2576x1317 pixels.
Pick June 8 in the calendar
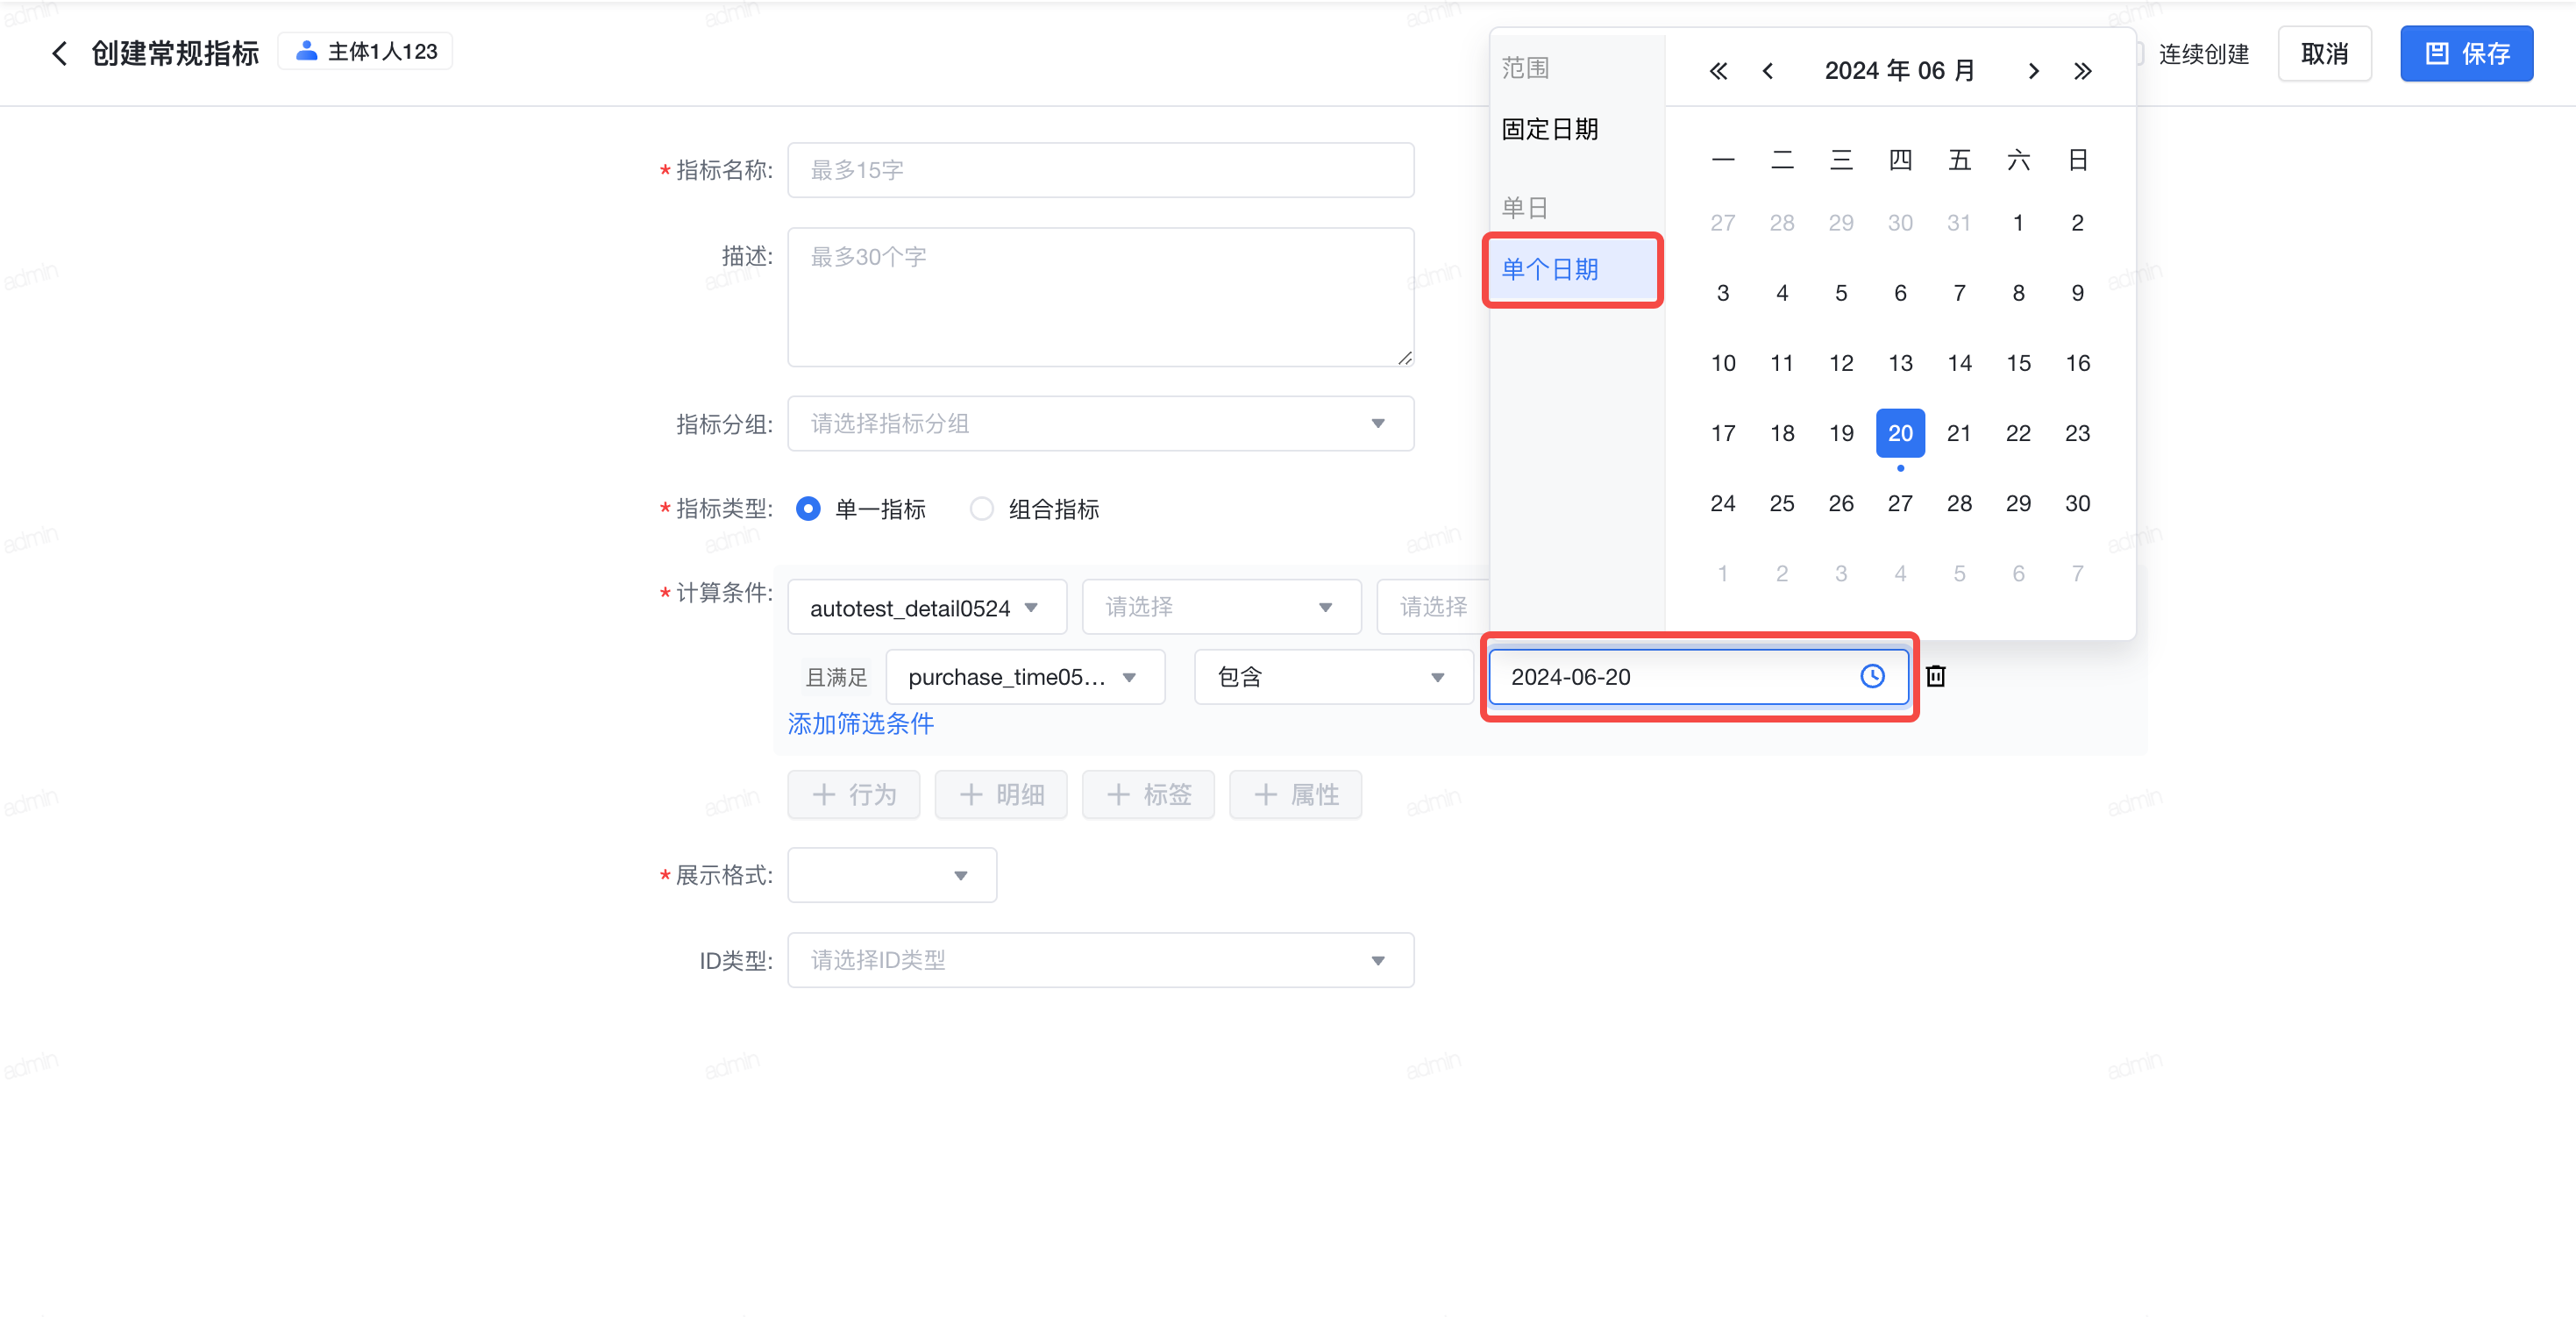click(x=2018, y=293)
